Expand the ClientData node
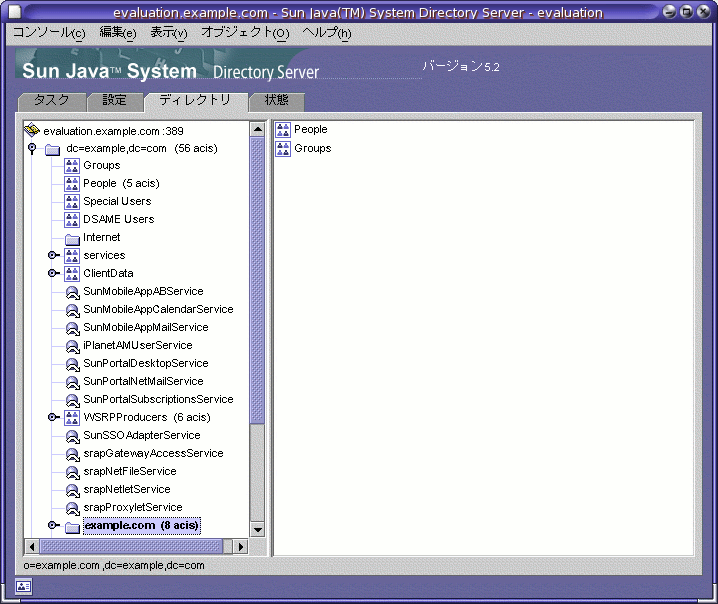This screenshot has width=718, height=604. (x=54, y=273)
